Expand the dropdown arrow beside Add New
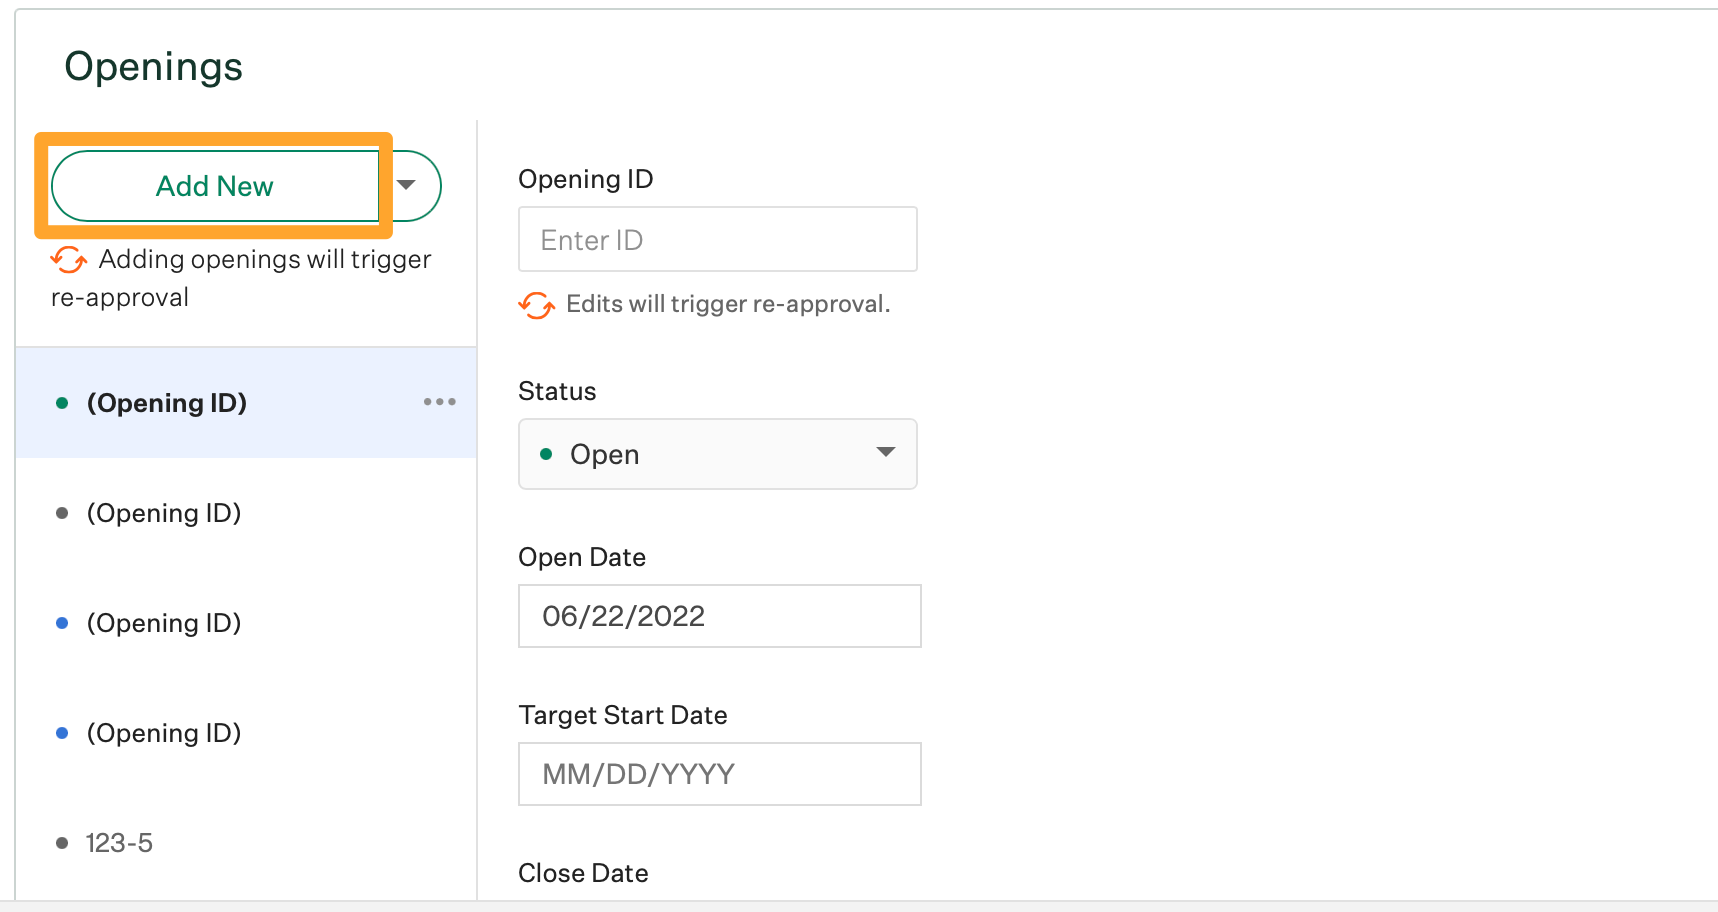The image size is (1718, 912). pyautogui.click(x=407, y=186)
